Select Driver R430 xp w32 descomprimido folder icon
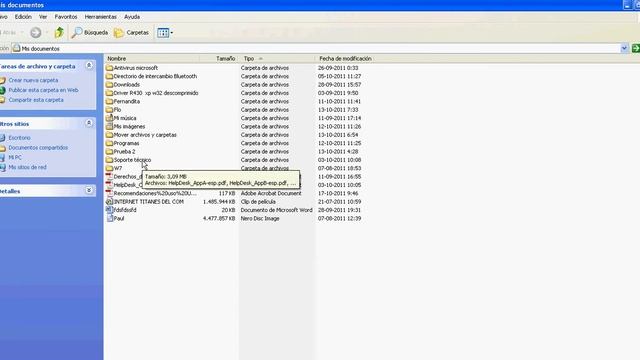The image size is (640, 360). [x=109, y=93]
